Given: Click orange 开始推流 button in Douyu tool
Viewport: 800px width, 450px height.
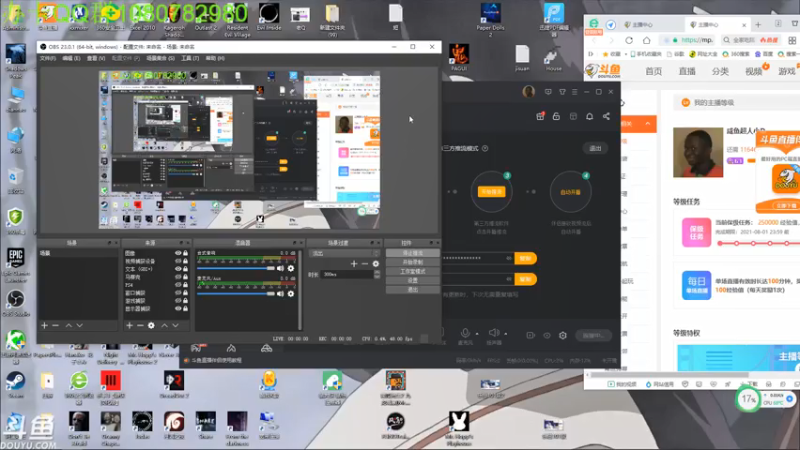Looking at the screenshot, I should click(x=491, y=192).
